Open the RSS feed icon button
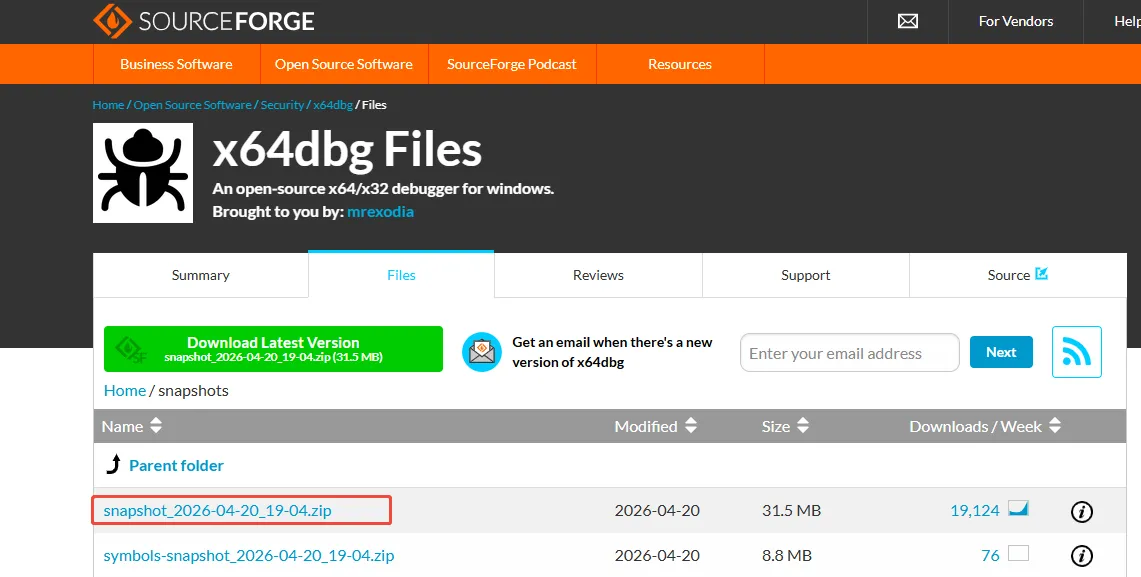1141x577 pixels. coord(1076,352)
